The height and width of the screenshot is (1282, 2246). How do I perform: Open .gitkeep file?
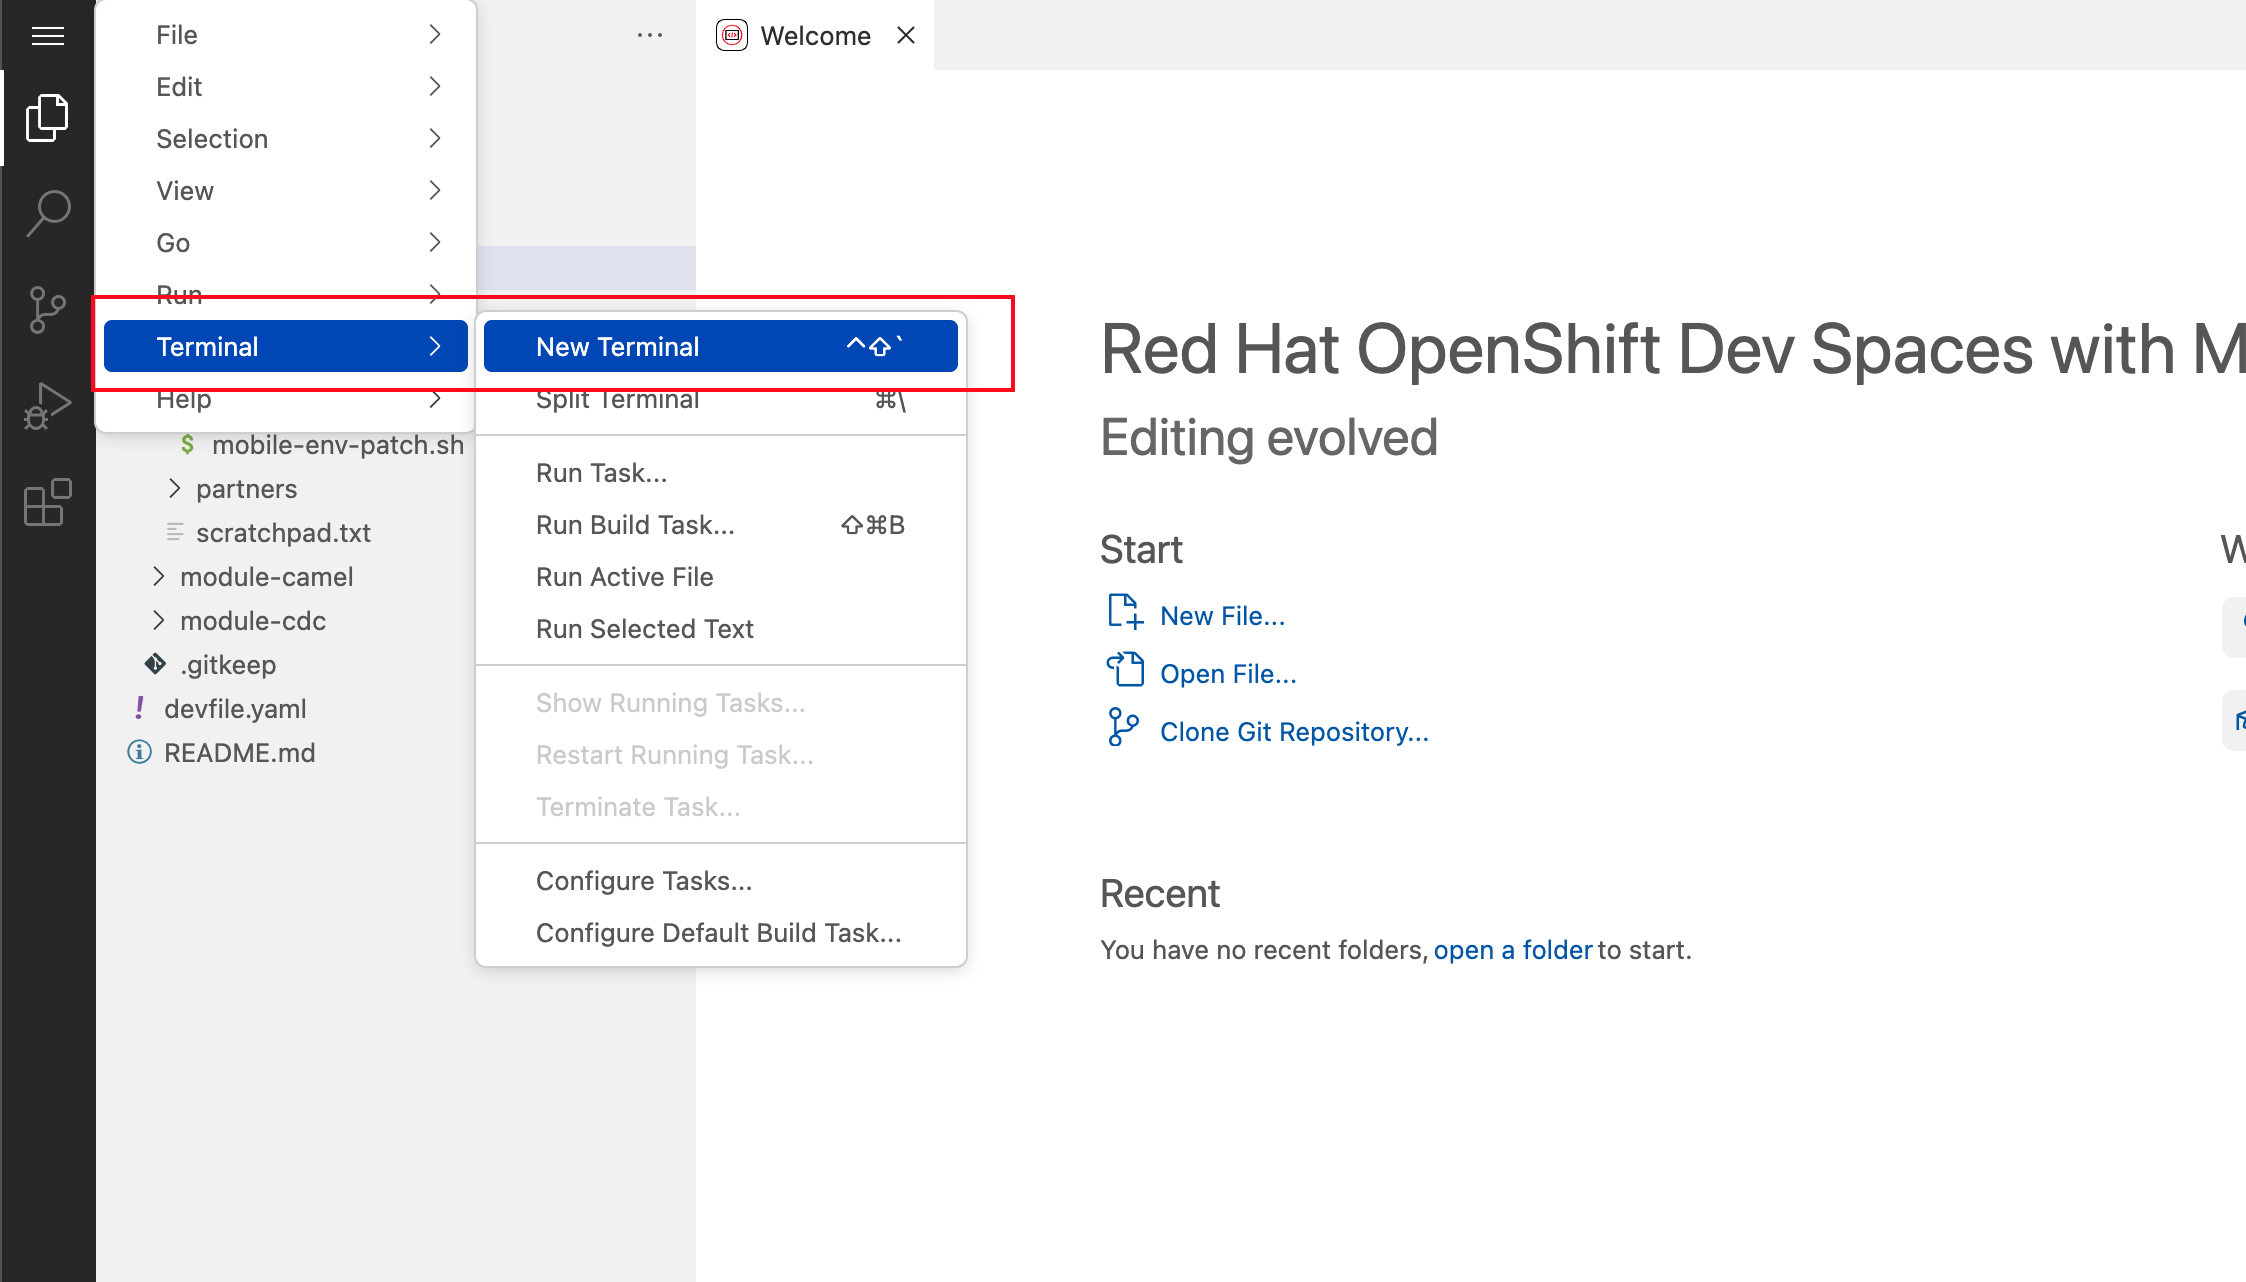click(x=228, y=665)
